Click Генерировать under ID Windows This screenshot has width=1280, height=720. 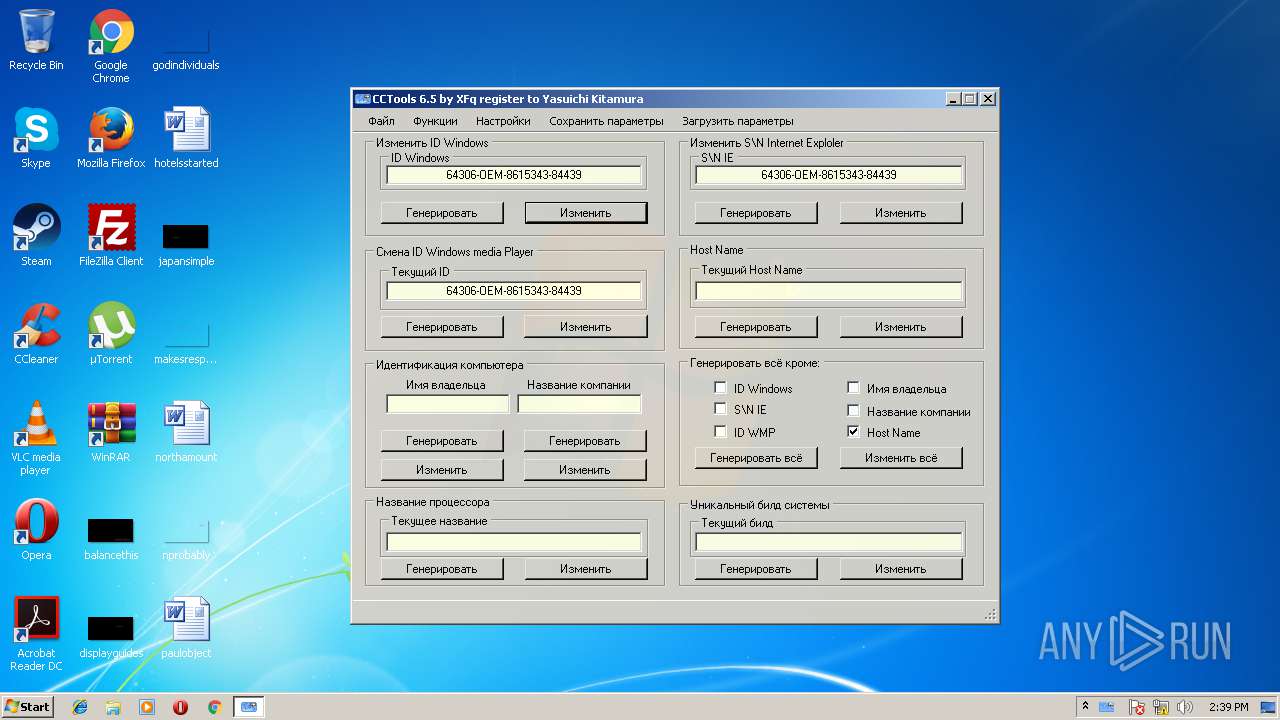coord(442,213)
